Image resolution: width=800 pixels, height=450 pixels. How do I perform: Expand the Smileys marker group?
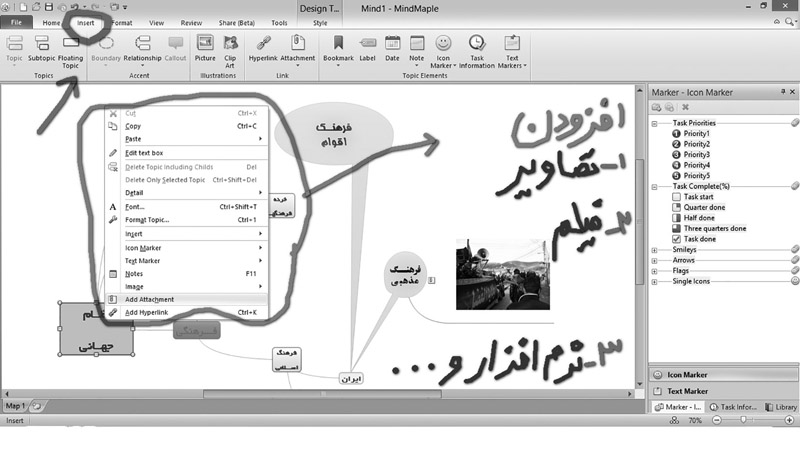654,250
